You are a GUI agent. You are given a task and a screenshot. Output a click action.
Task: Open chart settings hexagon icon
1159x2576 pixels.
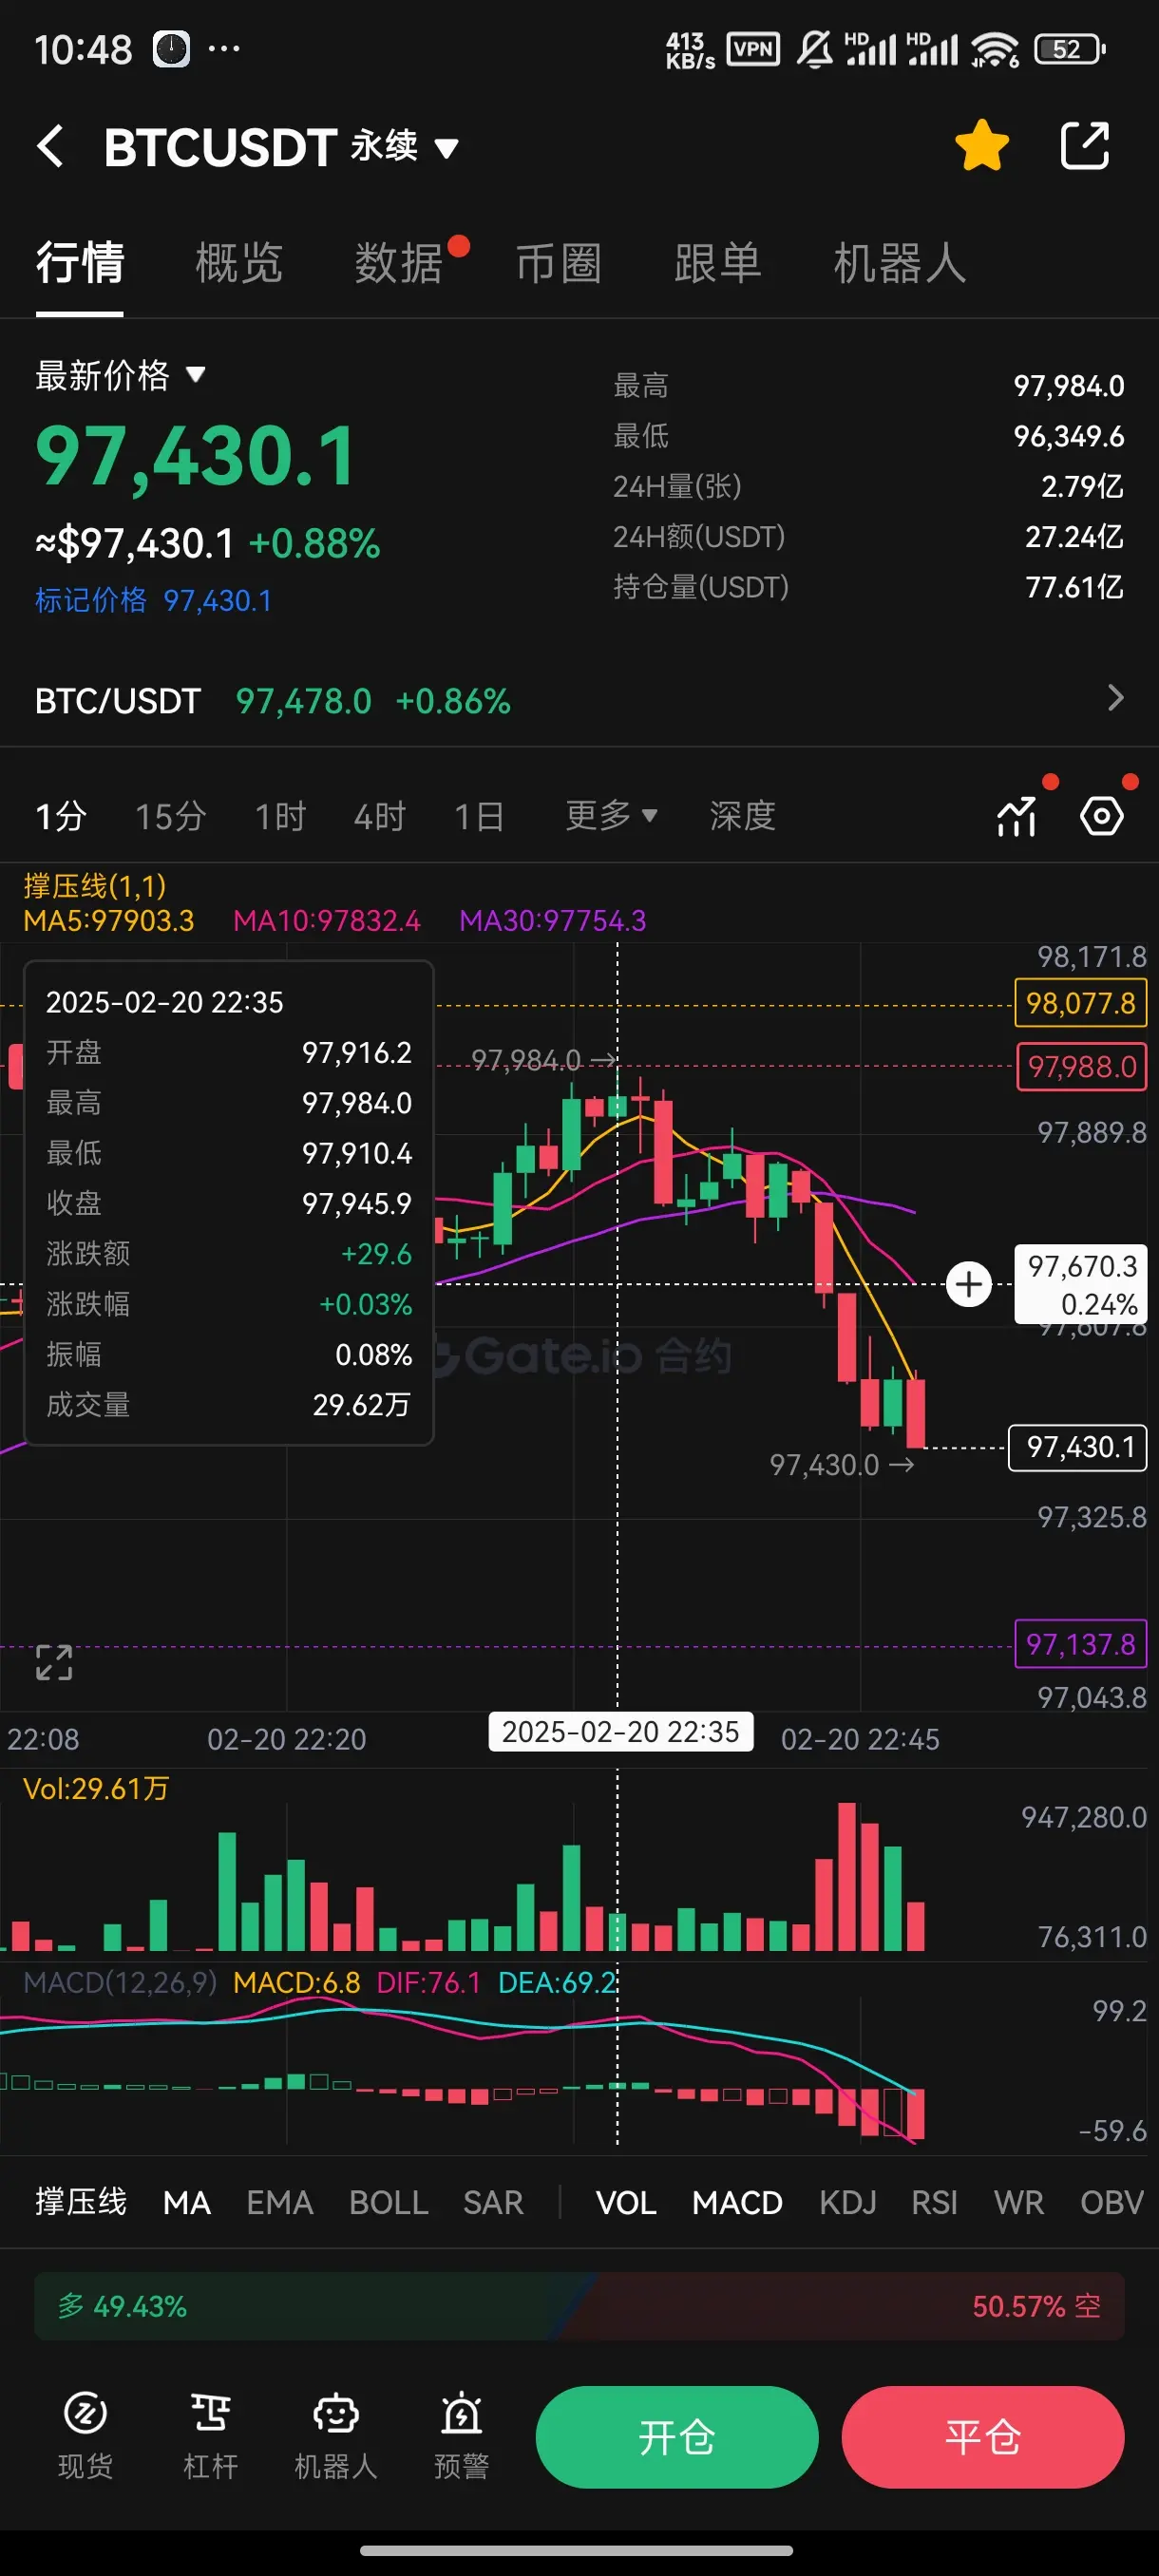pos(1102,816)
